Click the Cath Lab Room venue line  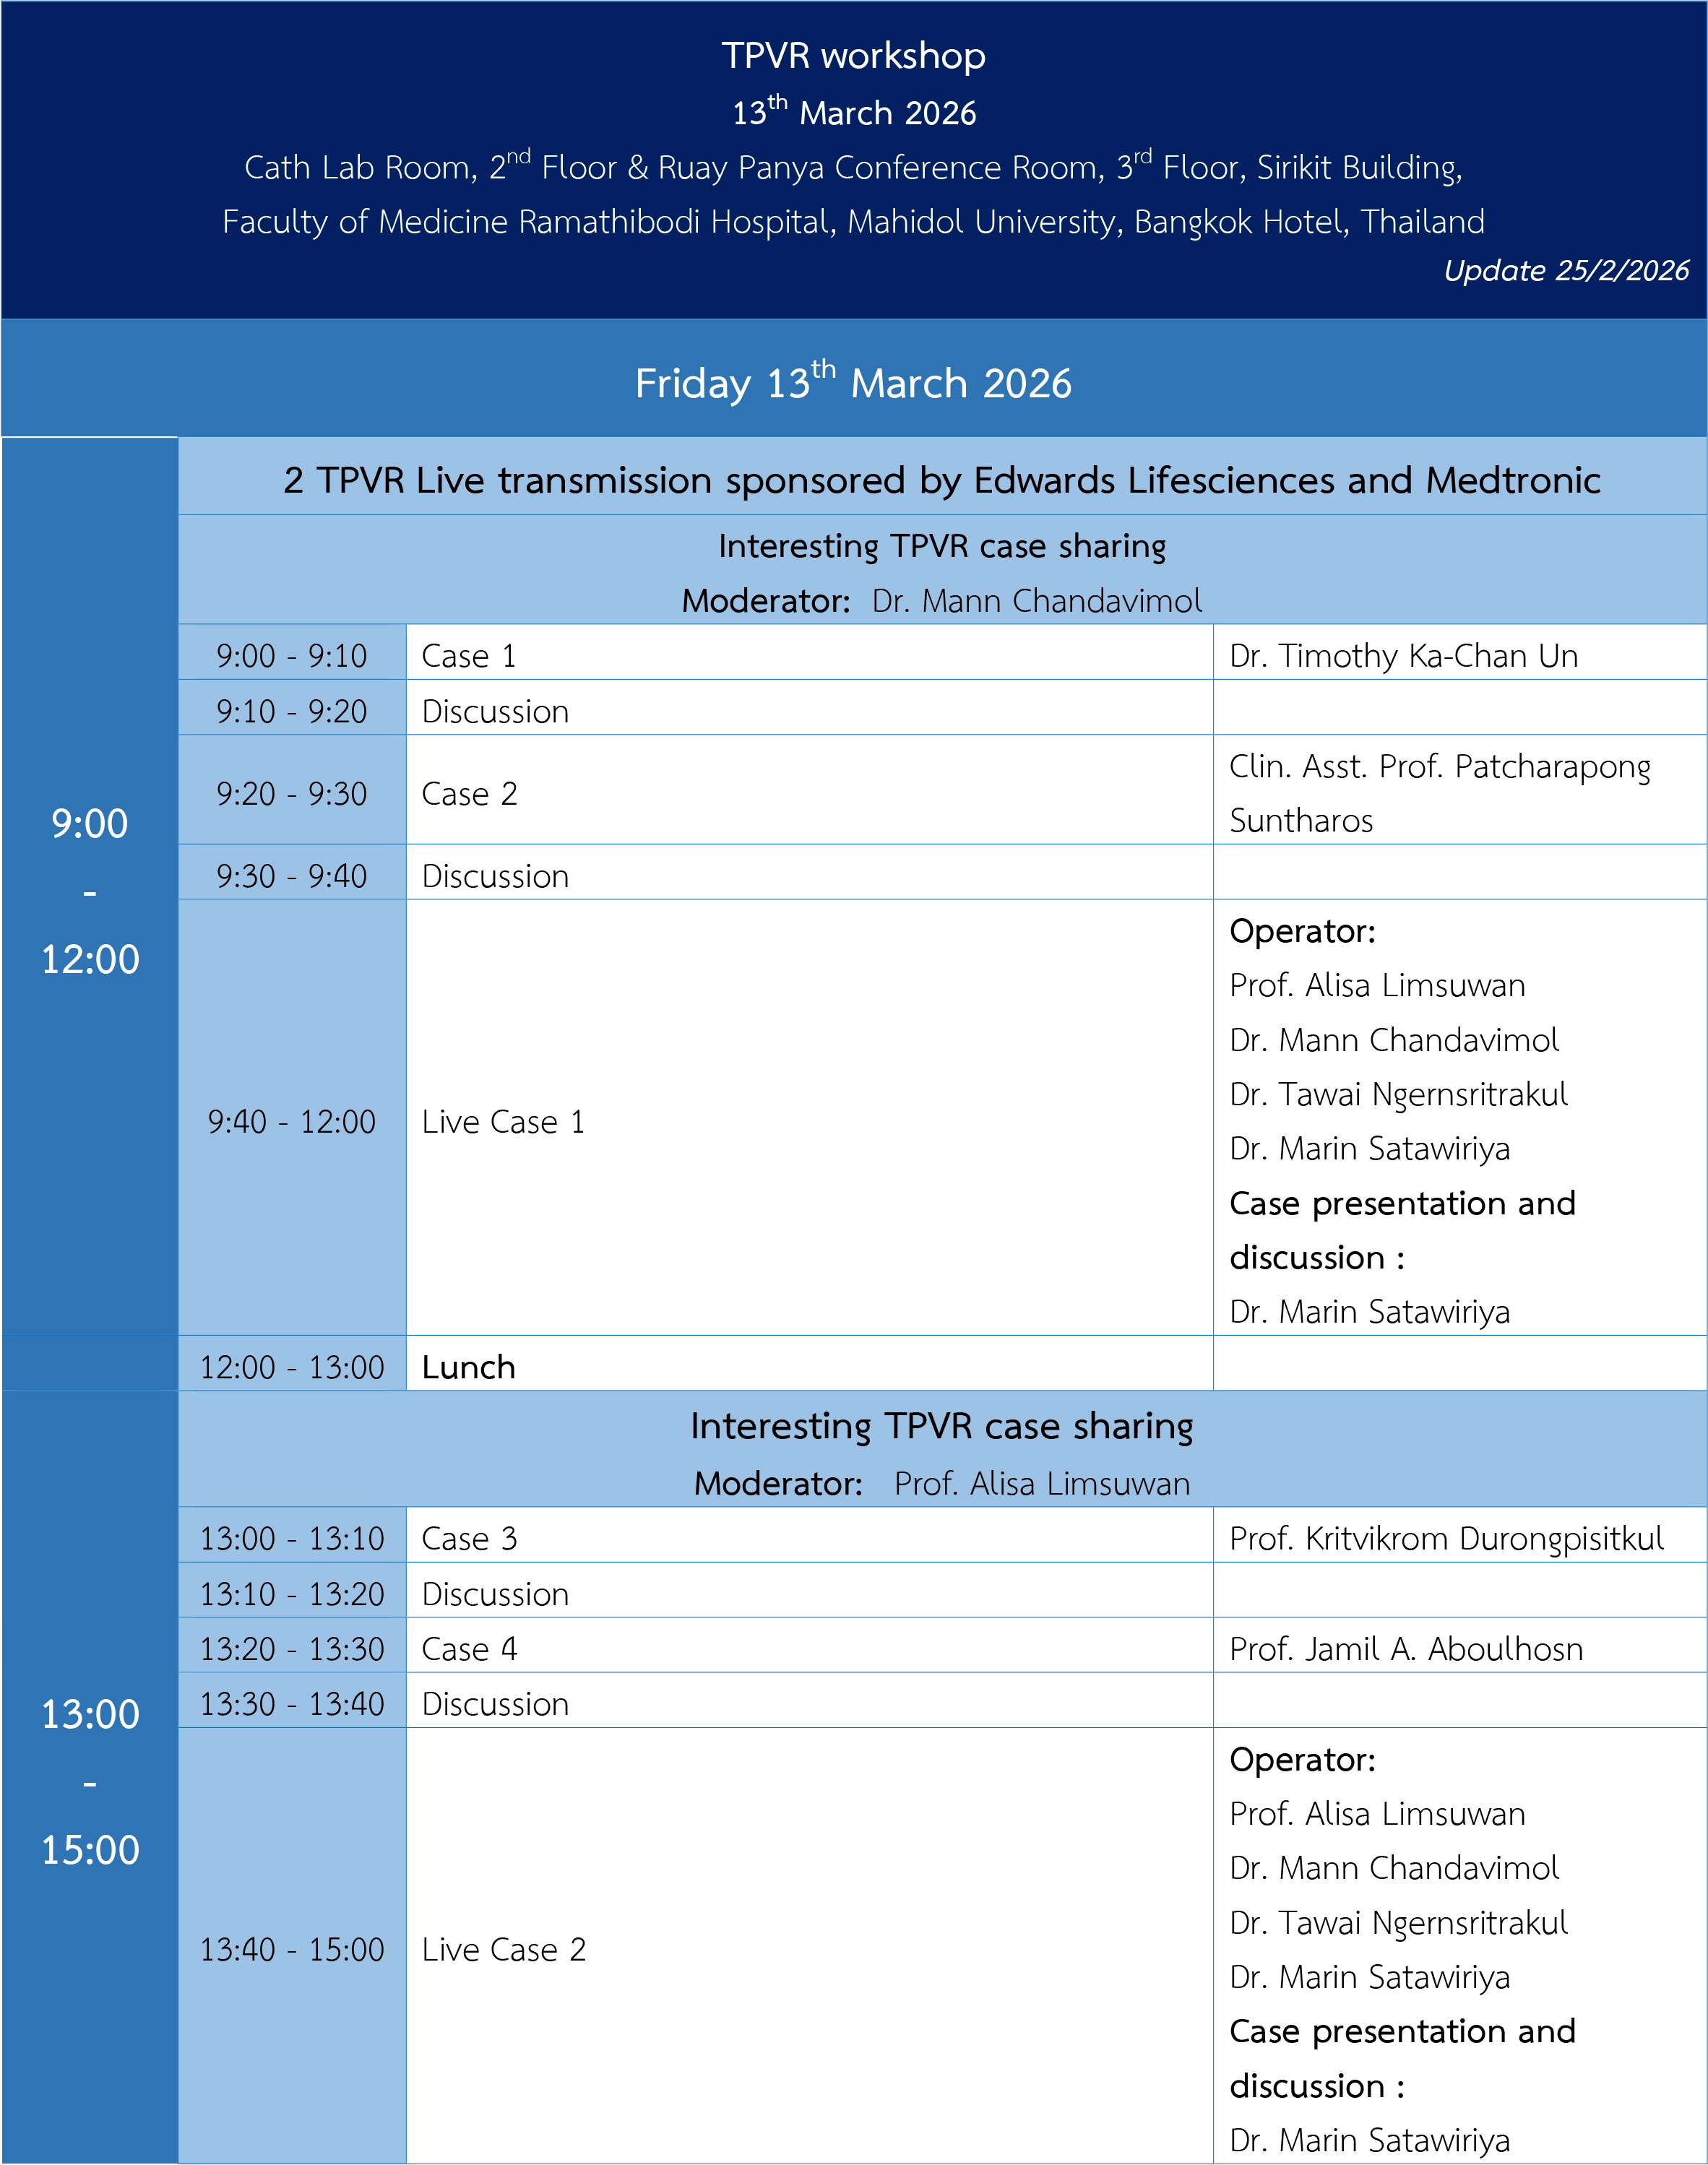853,168
